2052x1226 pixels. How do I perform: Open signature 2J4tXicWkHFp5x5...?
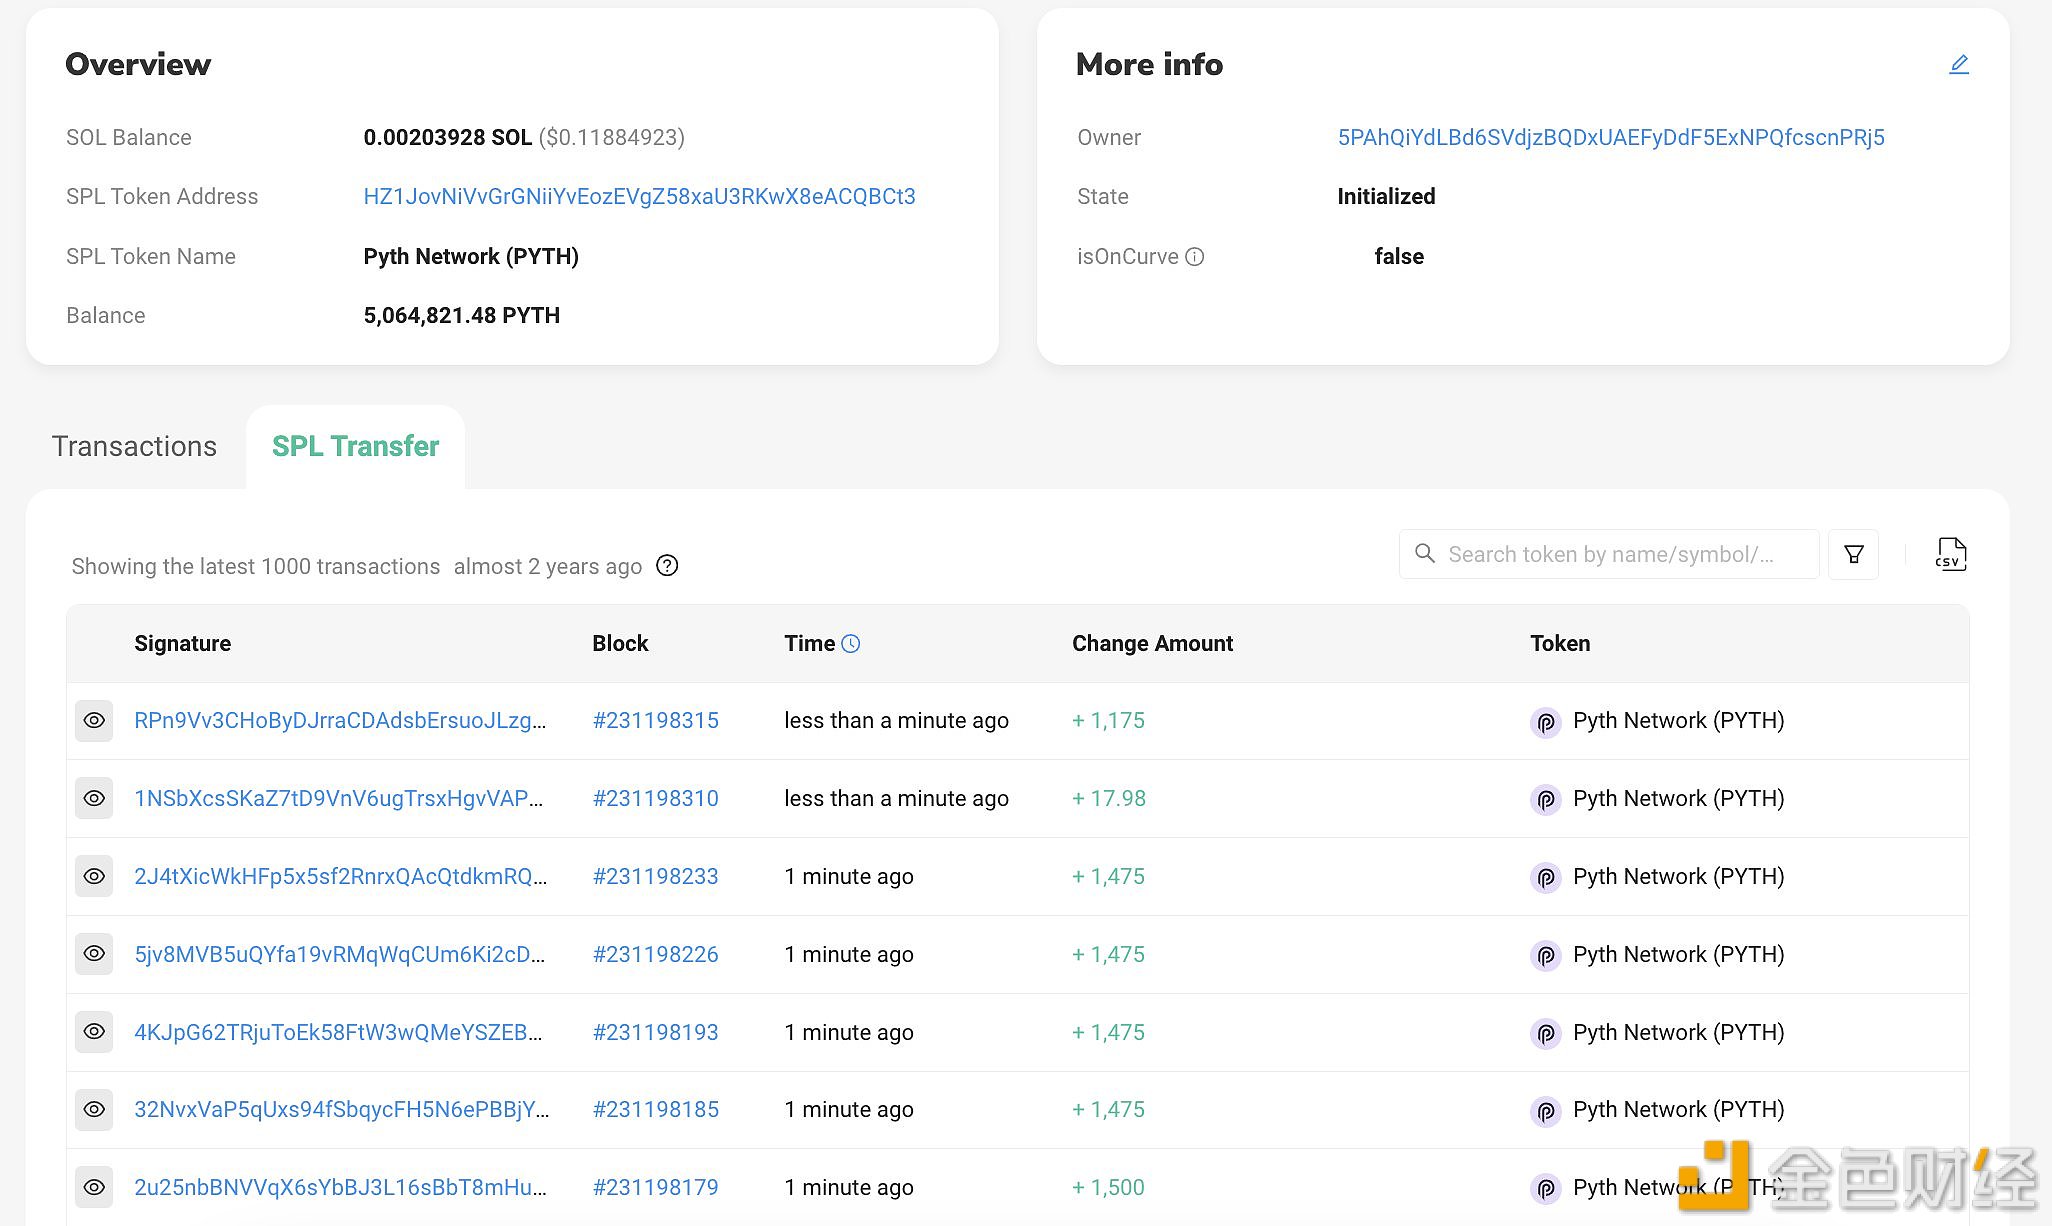pos(341,877)
